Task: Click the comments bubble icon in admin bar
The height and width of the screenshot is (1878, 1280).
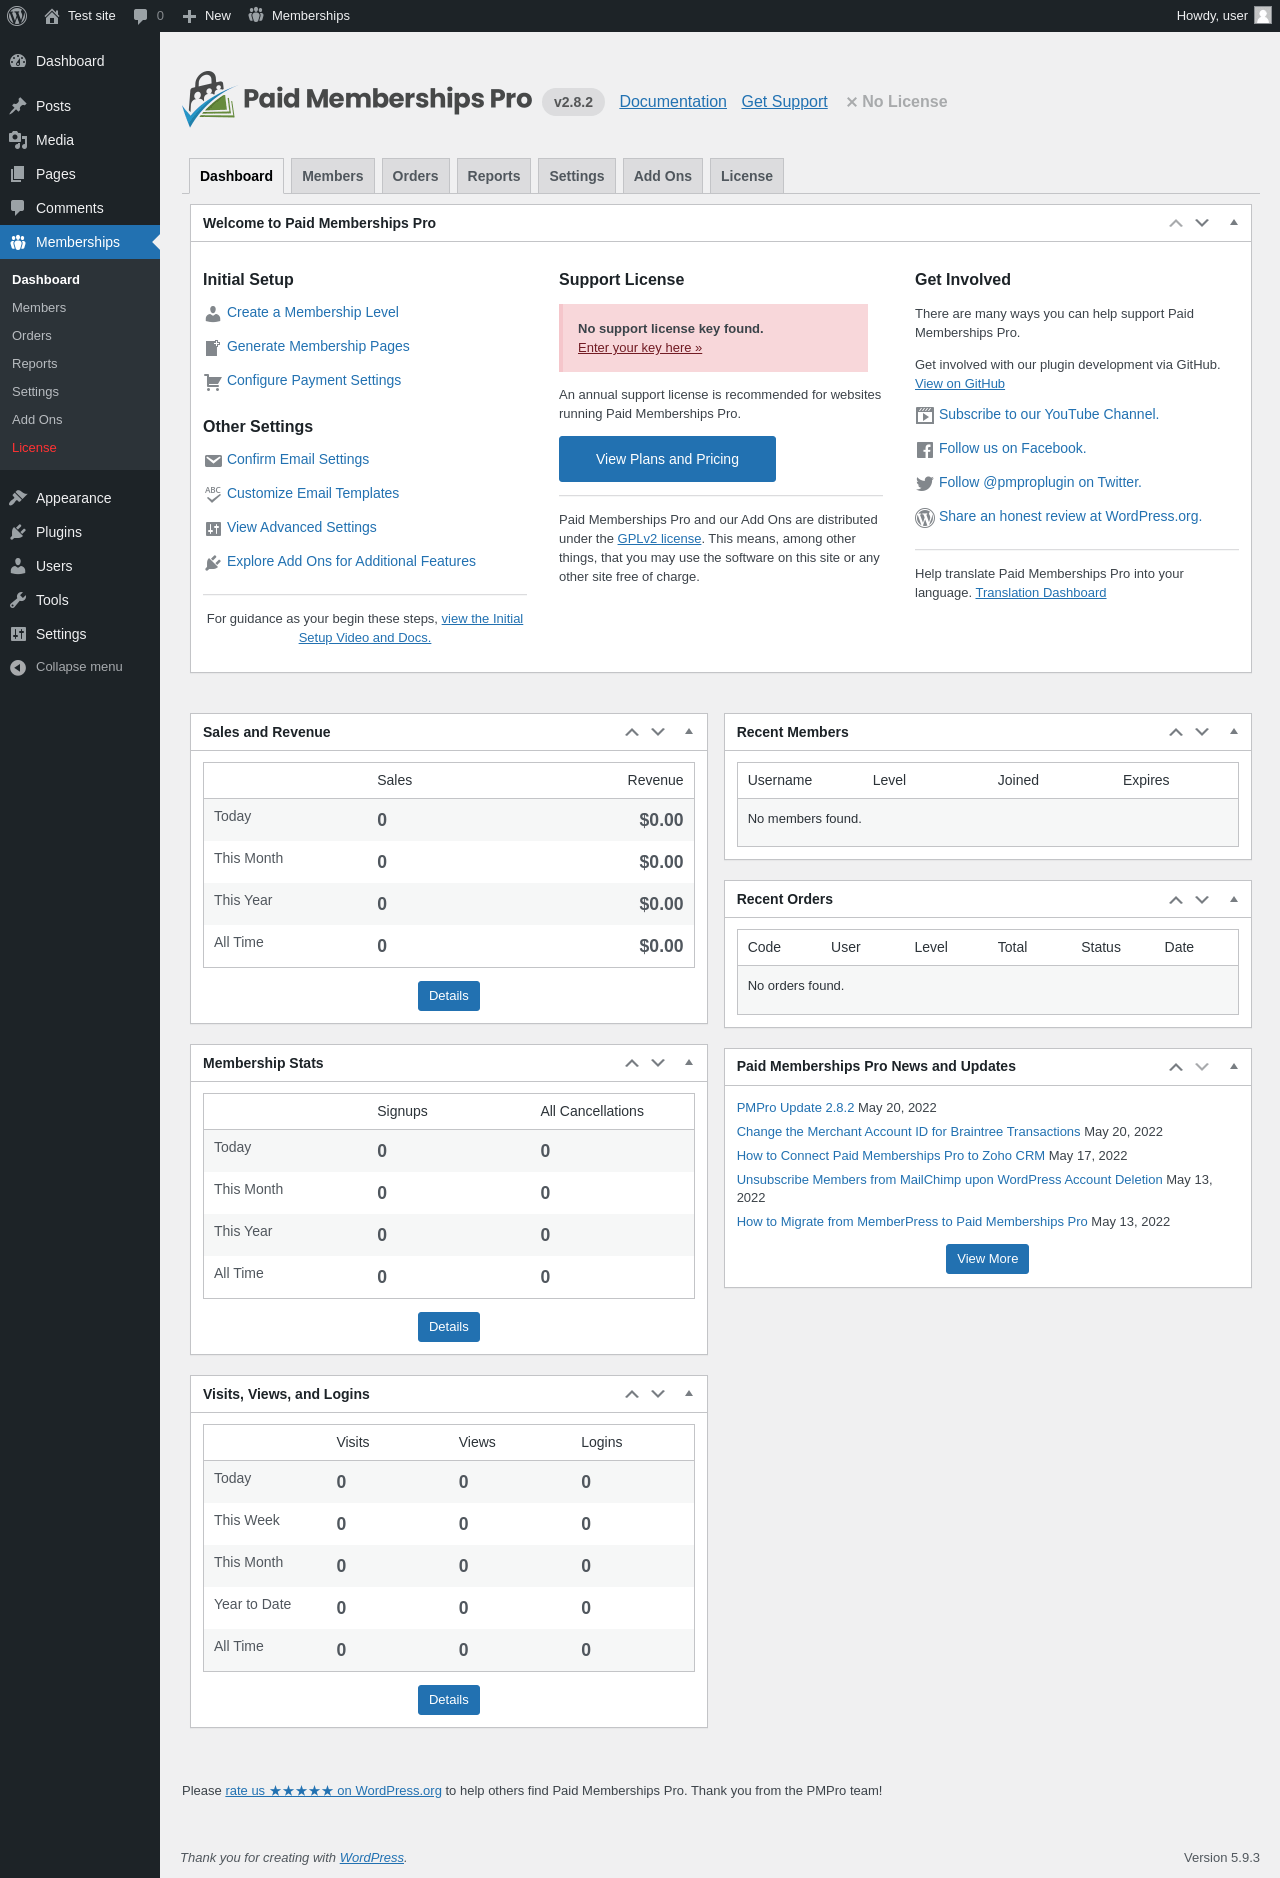Action: point(140,16)
